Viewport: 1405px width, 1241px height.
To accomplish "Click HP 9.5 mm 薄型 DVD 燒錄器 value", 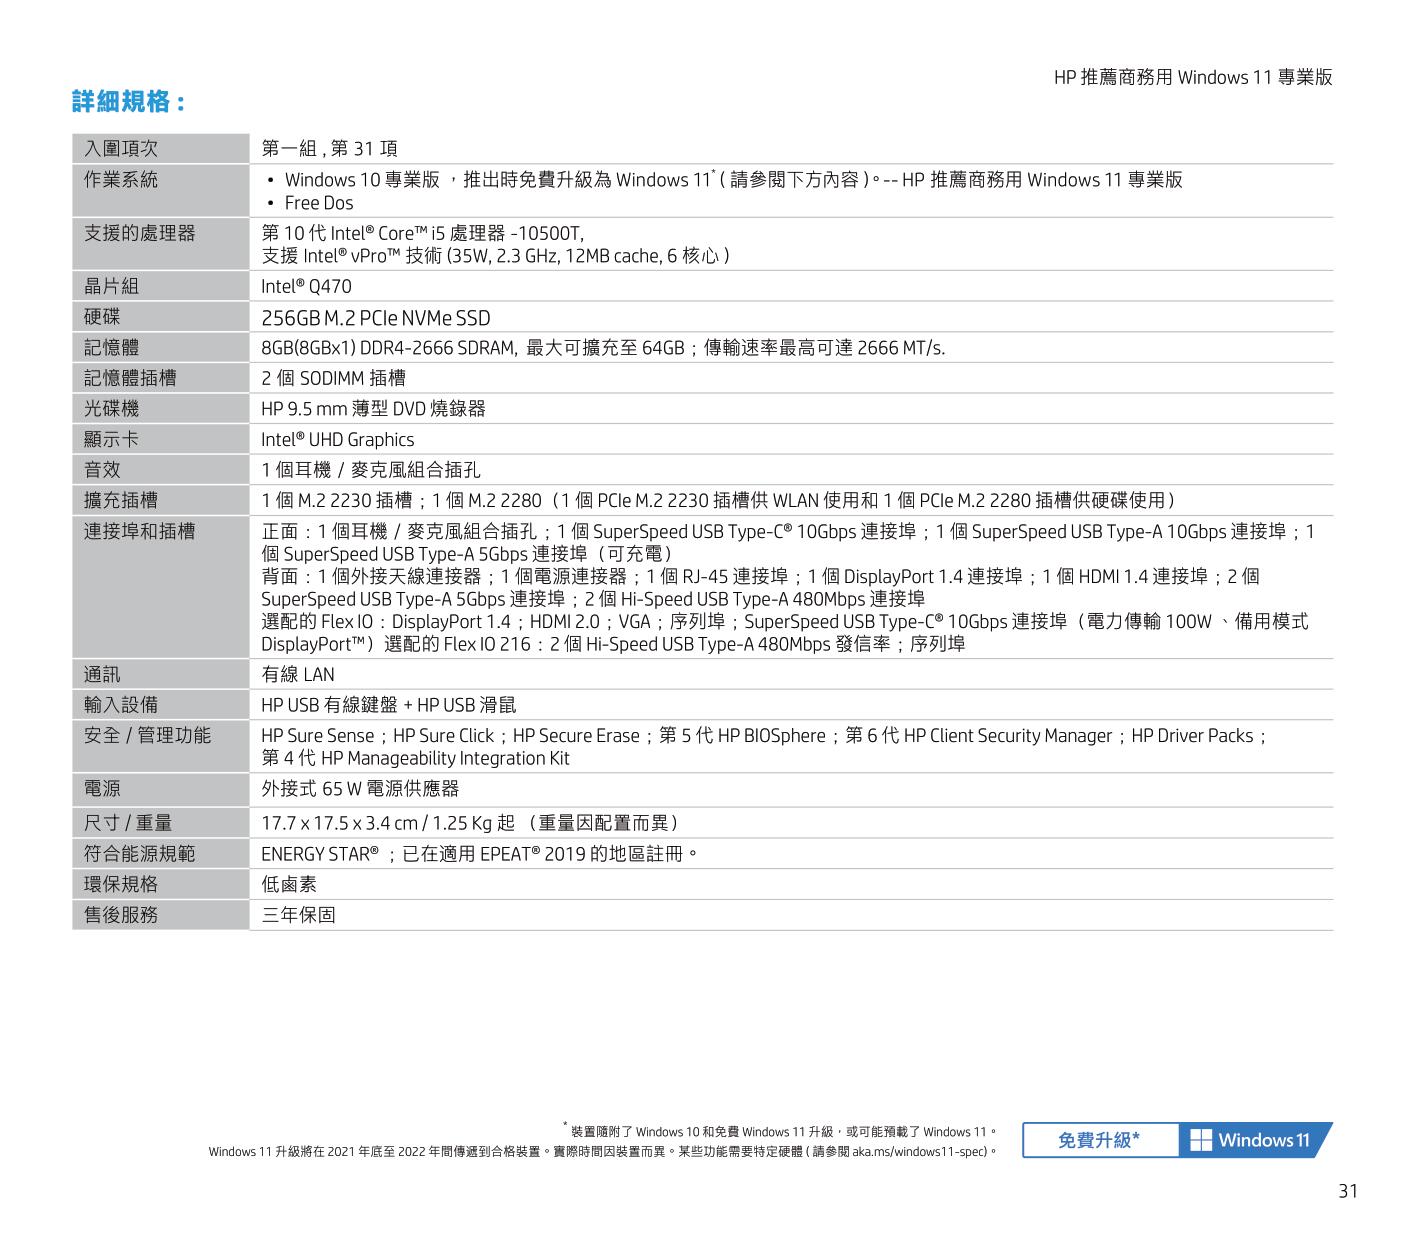I will (373, 409).
